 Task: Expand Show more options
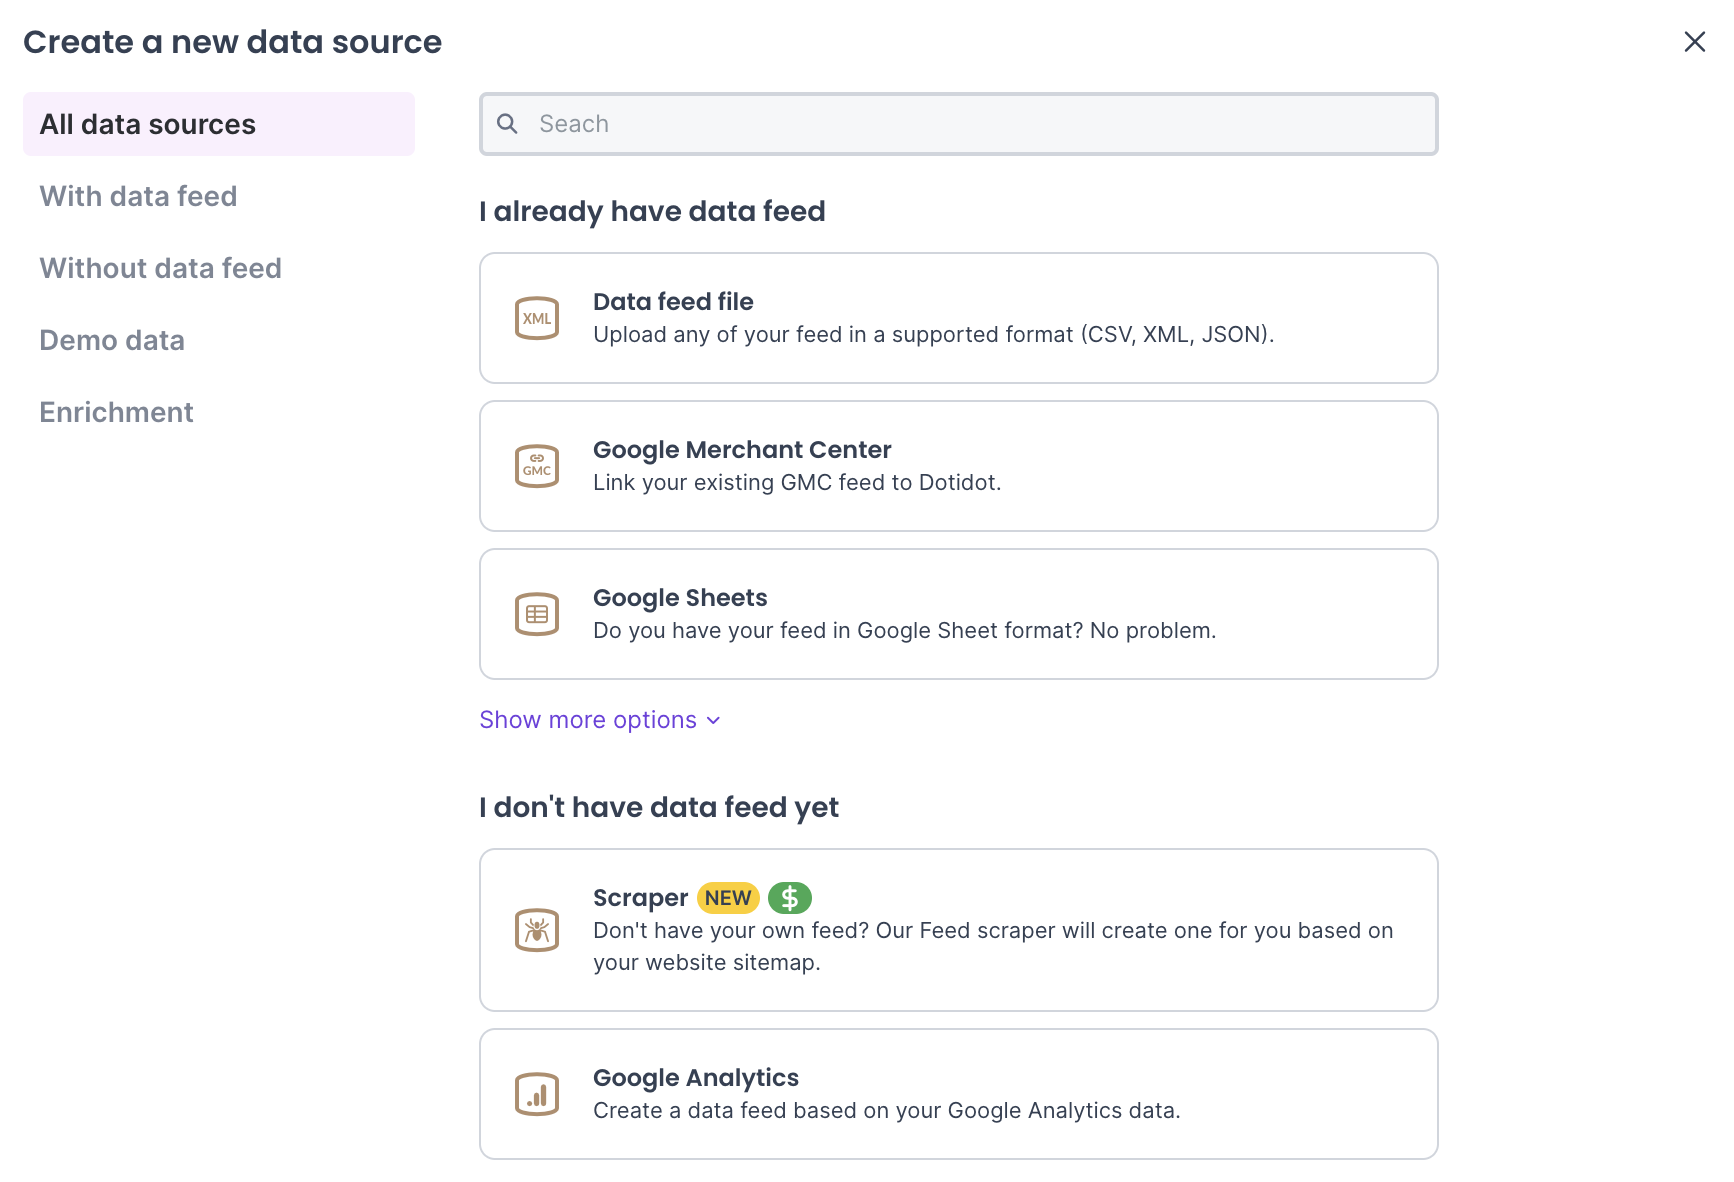600,720
